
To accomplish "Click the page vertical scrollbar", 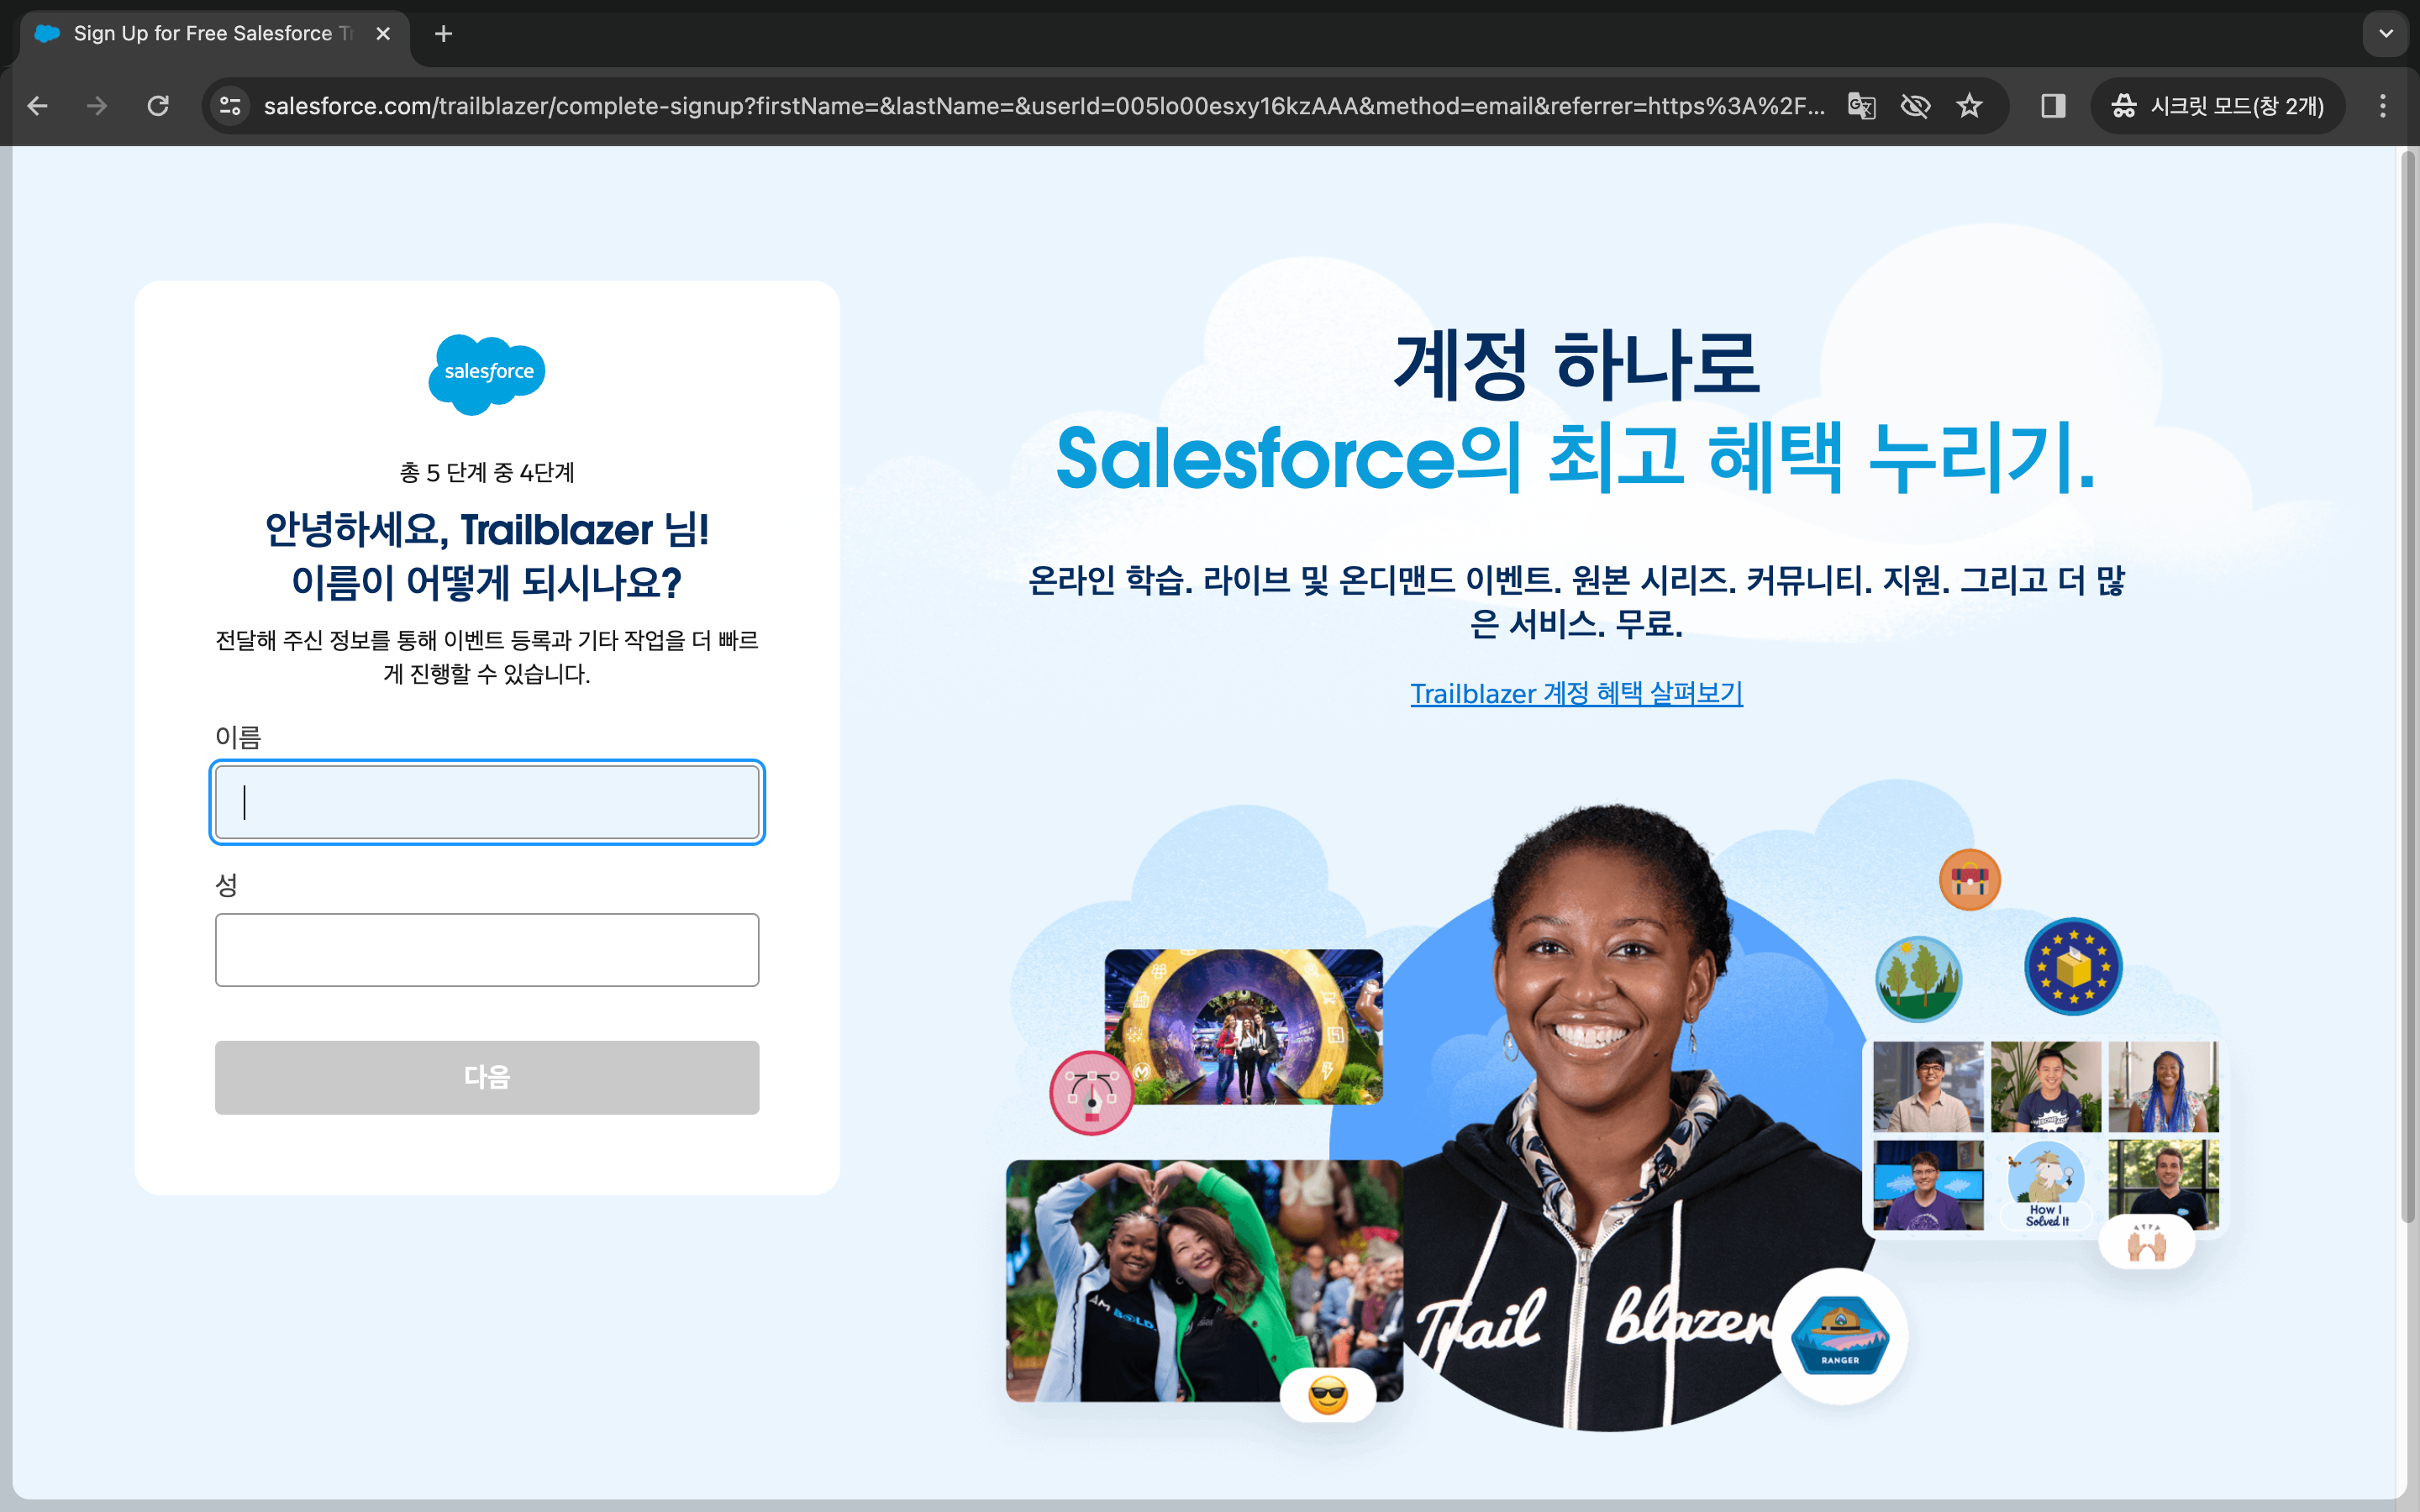I will click(x=2408, y=686).
